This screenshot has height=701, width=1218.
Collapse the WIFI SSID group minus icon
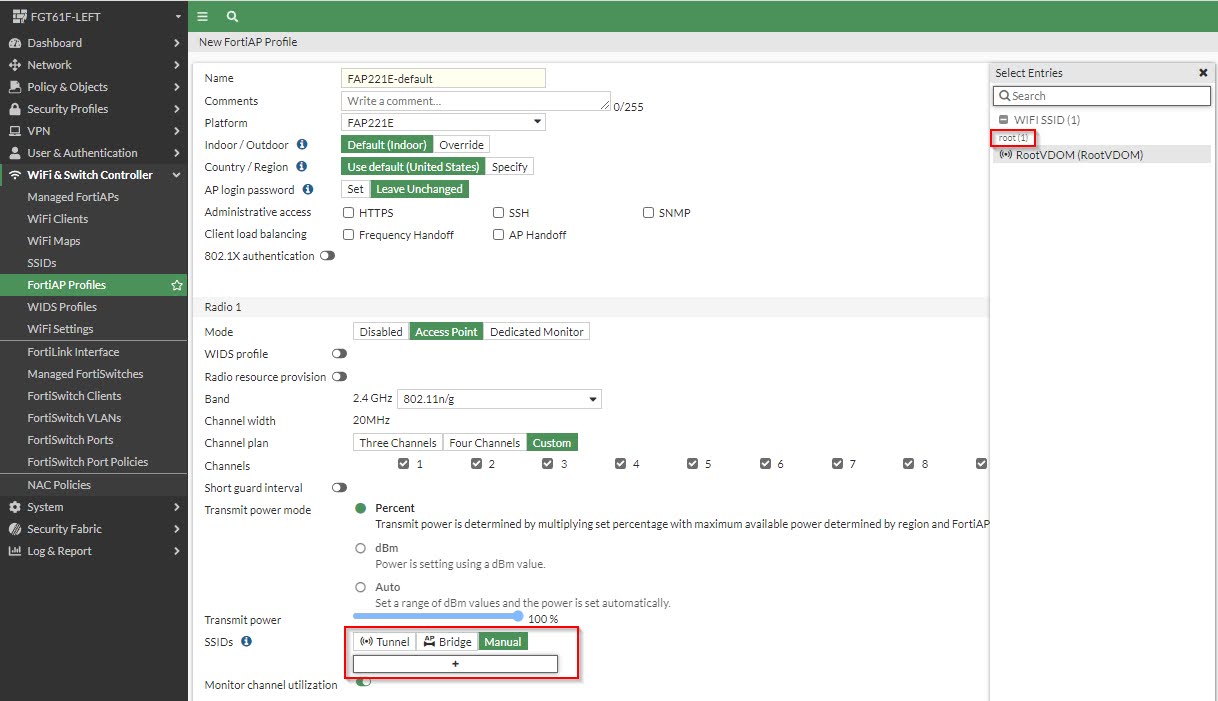[x=1004, y=120]
